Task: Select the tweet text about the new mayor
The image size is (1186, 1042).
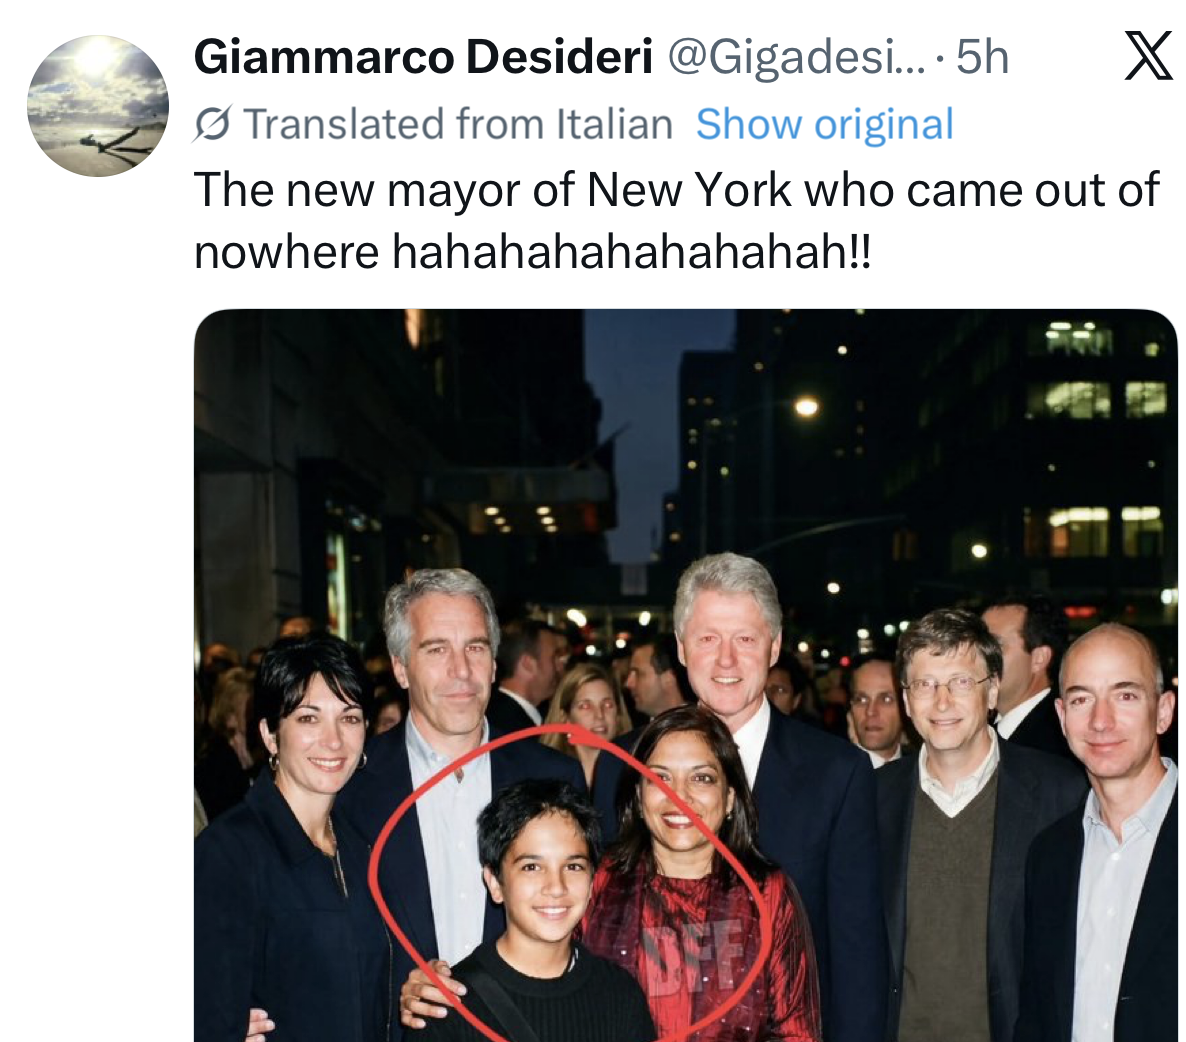Action: pyautogui.click(x=676, y=220)
